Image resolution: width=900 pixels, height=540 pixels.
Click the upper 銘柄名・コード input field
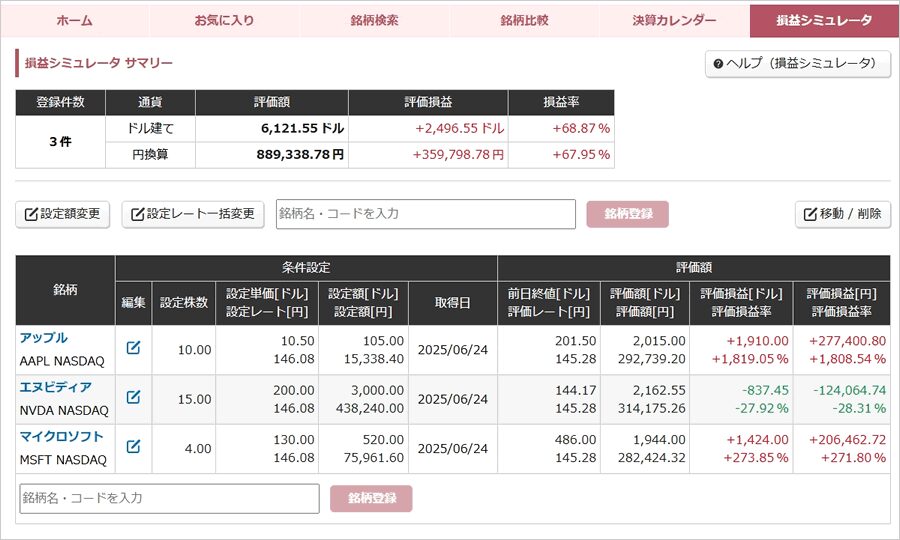(426, 214)
